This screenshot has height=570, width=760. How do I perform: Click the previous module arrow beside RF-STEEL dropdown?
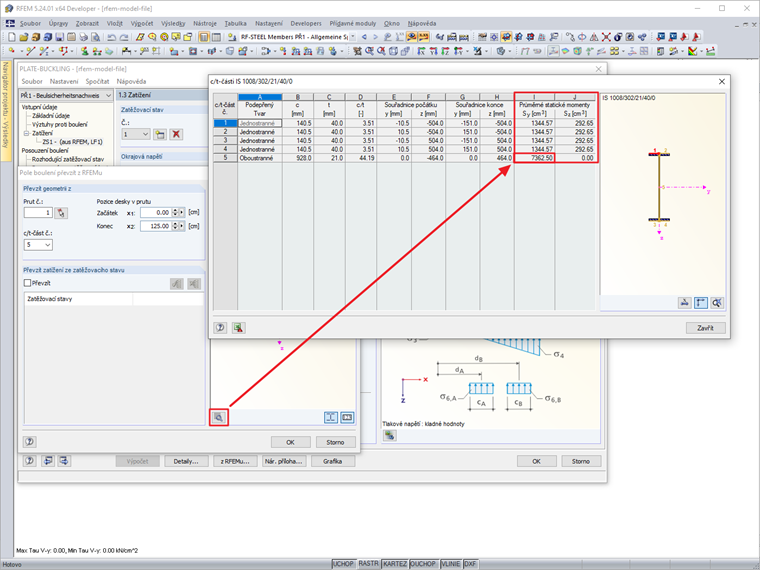coord(364,37)
